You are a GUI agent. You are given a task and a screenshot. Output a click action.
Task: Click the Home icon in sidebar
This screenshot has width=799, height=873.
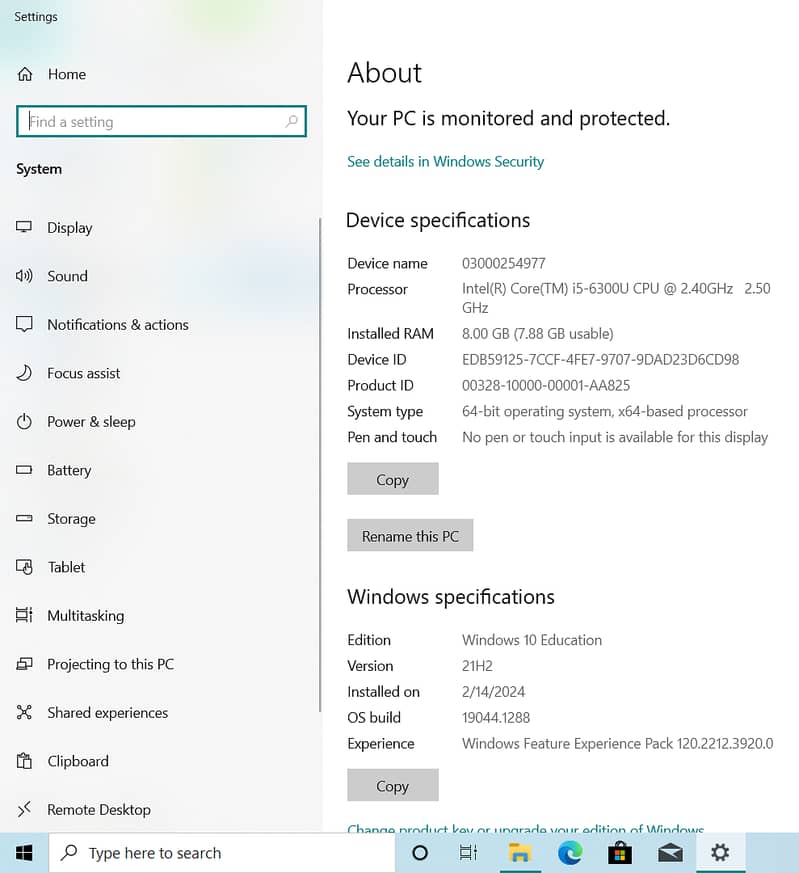point(25,75)
